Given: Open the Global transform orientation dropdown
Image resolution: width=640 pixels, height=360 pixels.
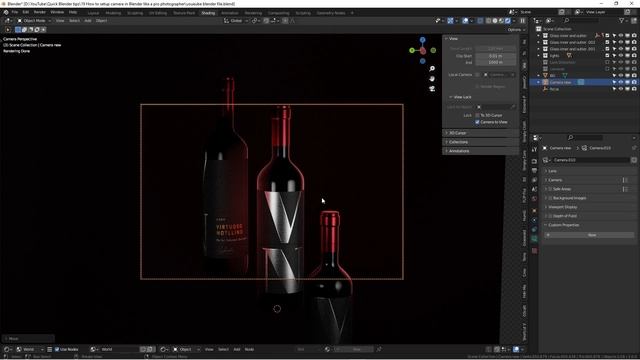Looking at the screenshot, I should coord(236,20).
